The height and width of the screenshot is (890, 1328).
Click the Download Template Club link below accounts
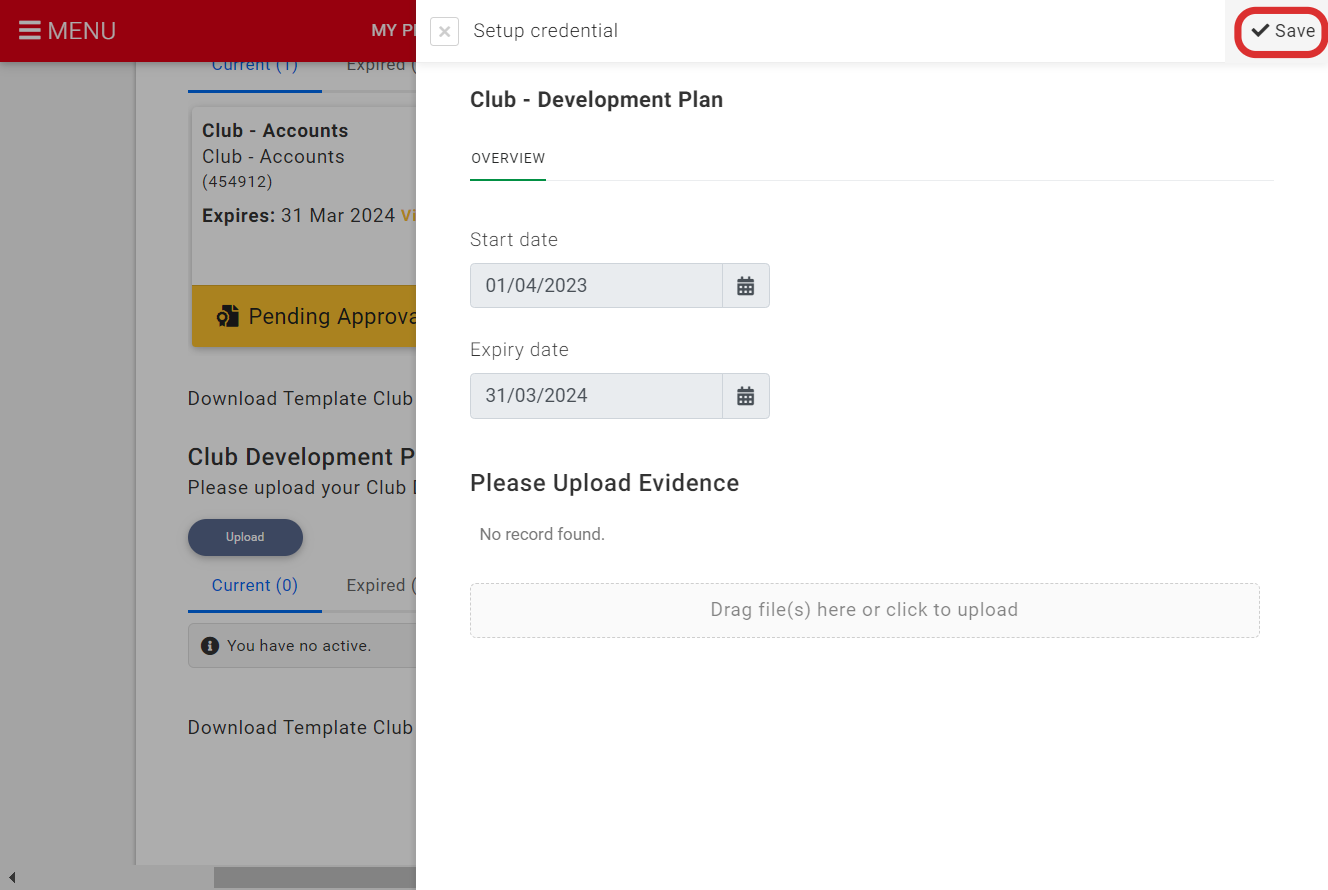click(301, 399)
